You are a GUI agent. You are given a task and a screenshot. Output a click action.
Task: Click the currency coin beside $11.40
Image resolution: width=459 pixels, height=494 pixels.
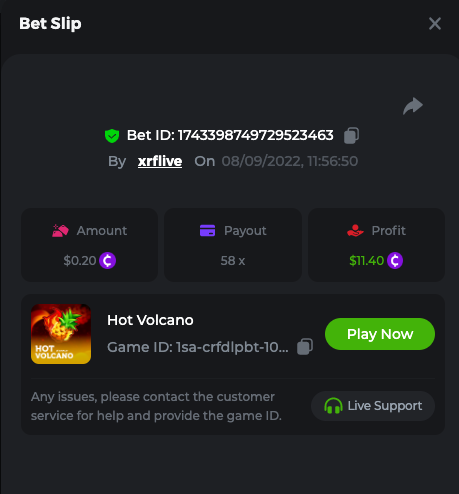(395, 260)
